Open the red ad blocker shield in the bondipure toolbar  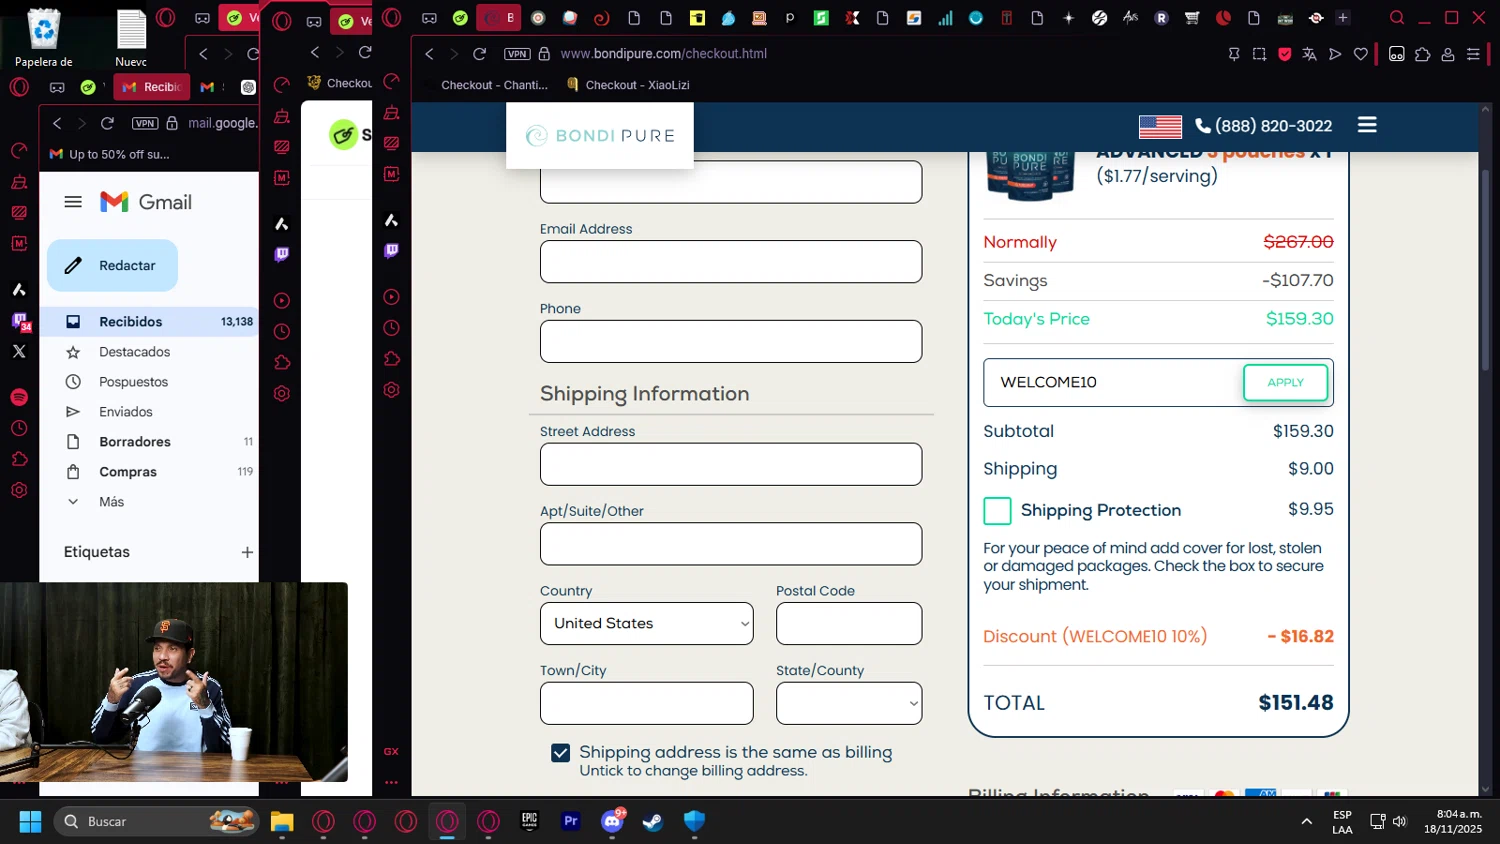(x=1285, y=54)
